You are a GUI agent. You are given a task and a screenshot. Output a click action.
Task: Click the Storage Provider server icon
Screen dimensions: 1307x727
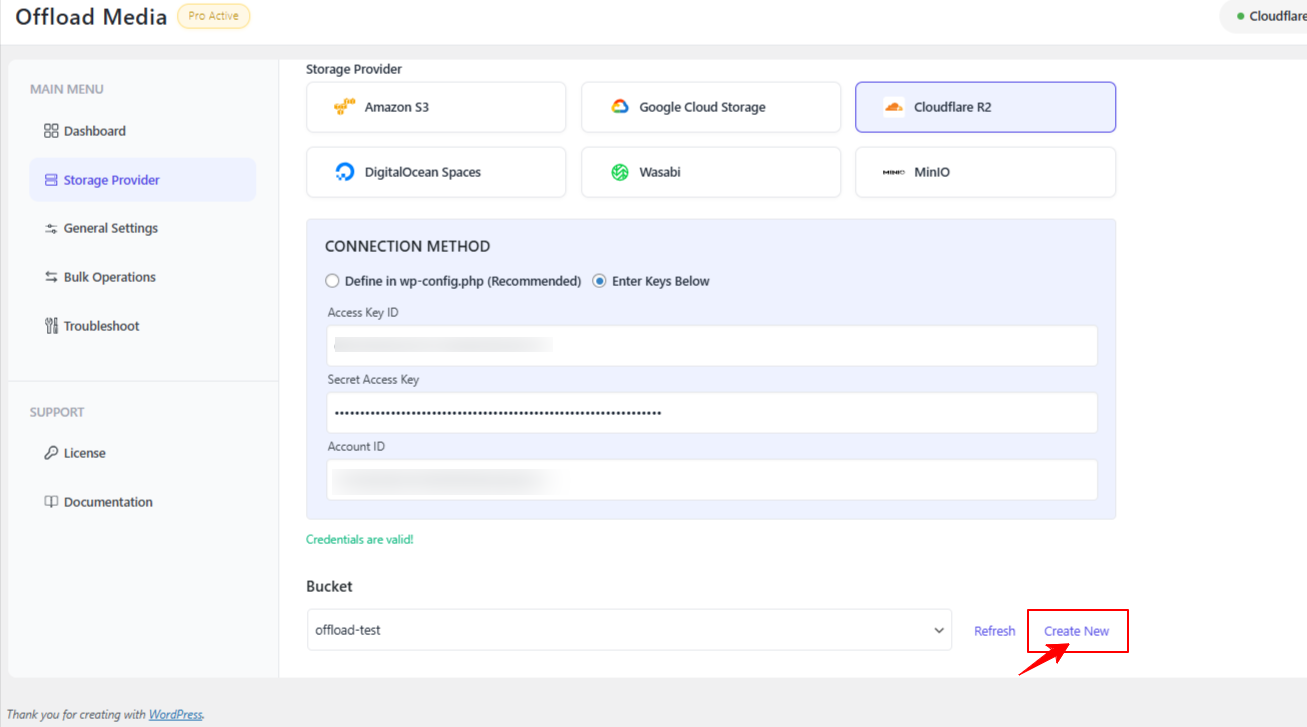51,180
